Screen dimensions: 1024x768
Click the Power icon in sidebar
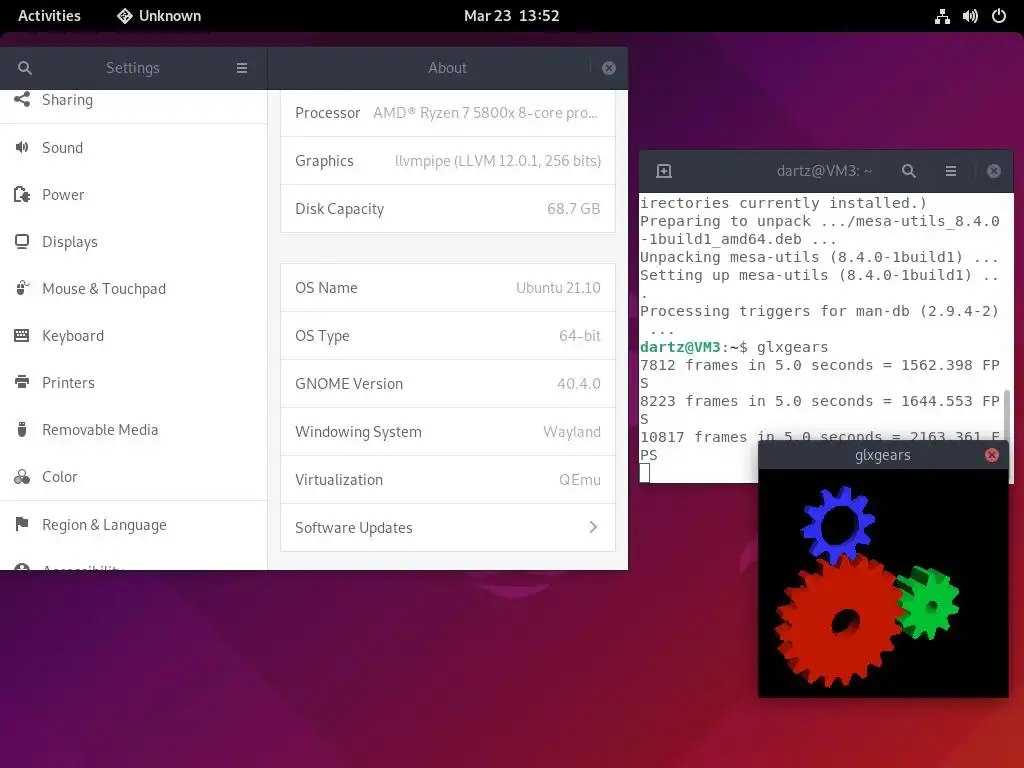click(22, 195)
